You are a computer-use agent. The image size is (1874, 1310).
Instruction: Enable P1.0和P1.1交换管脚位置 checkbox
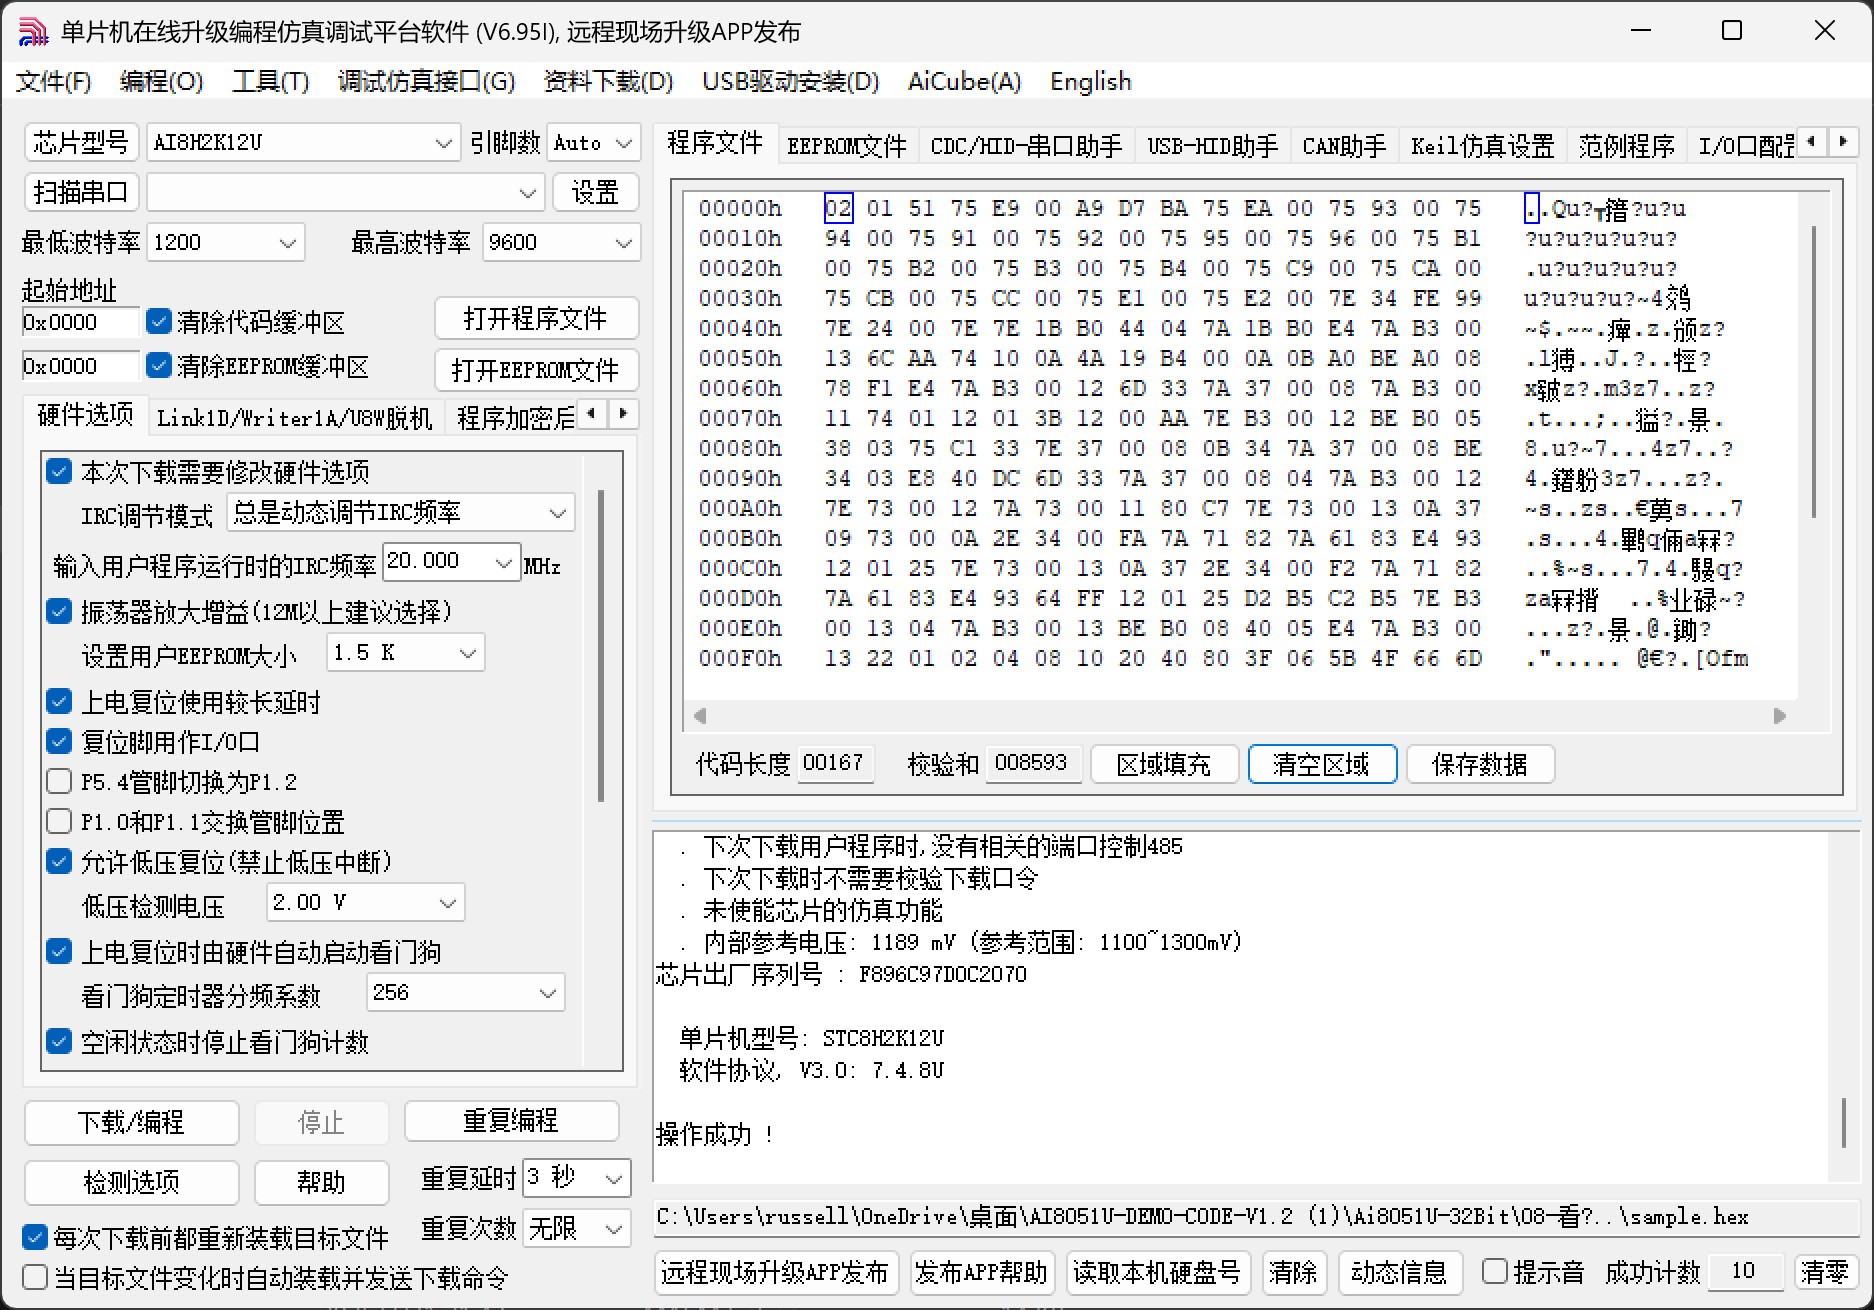59,821
